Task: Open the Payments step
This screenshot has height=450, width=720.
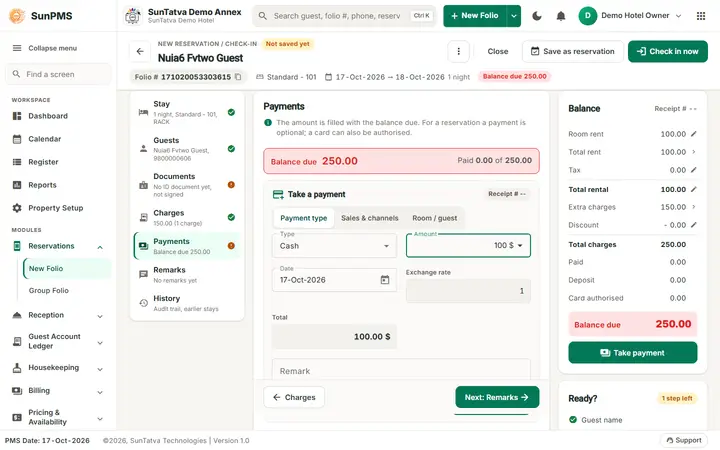Action: pyautogui.click(x=187, y=246)
